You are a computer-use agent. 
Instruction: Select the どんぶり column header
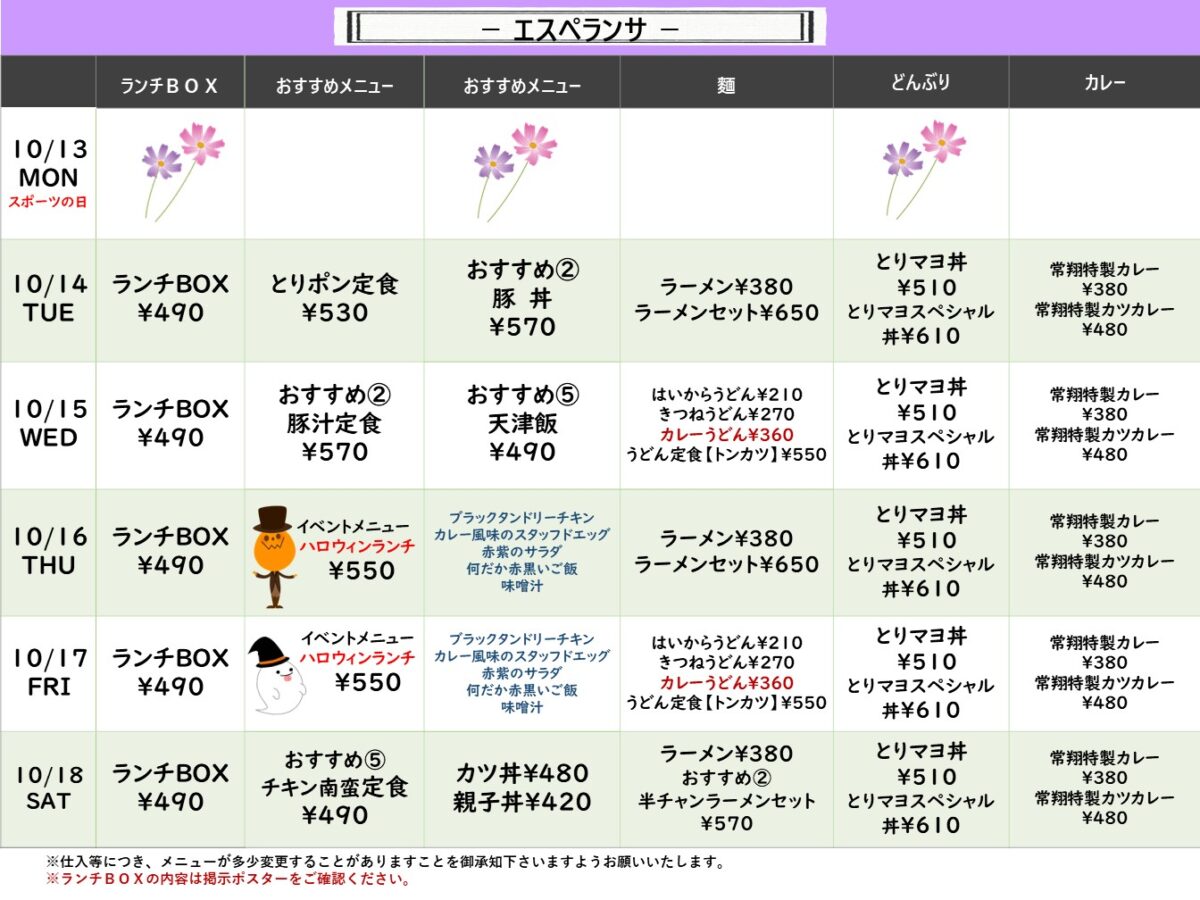pyautogui.click(x=920, y=84)
